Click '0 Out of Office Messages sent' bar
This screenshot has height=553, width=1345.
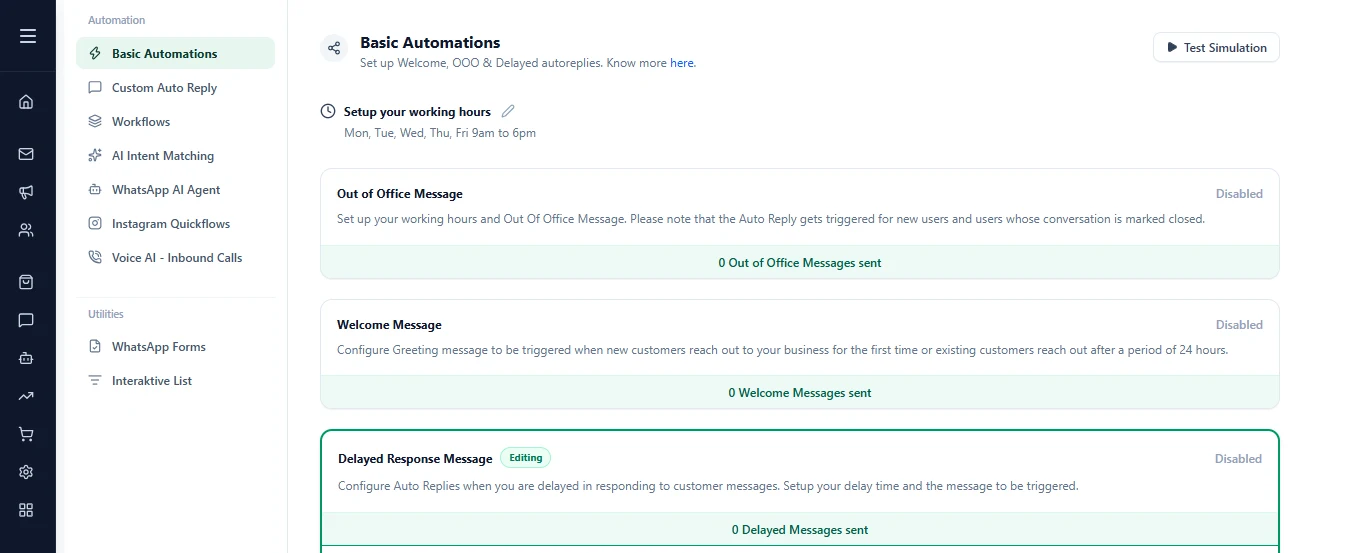[800, 262]
